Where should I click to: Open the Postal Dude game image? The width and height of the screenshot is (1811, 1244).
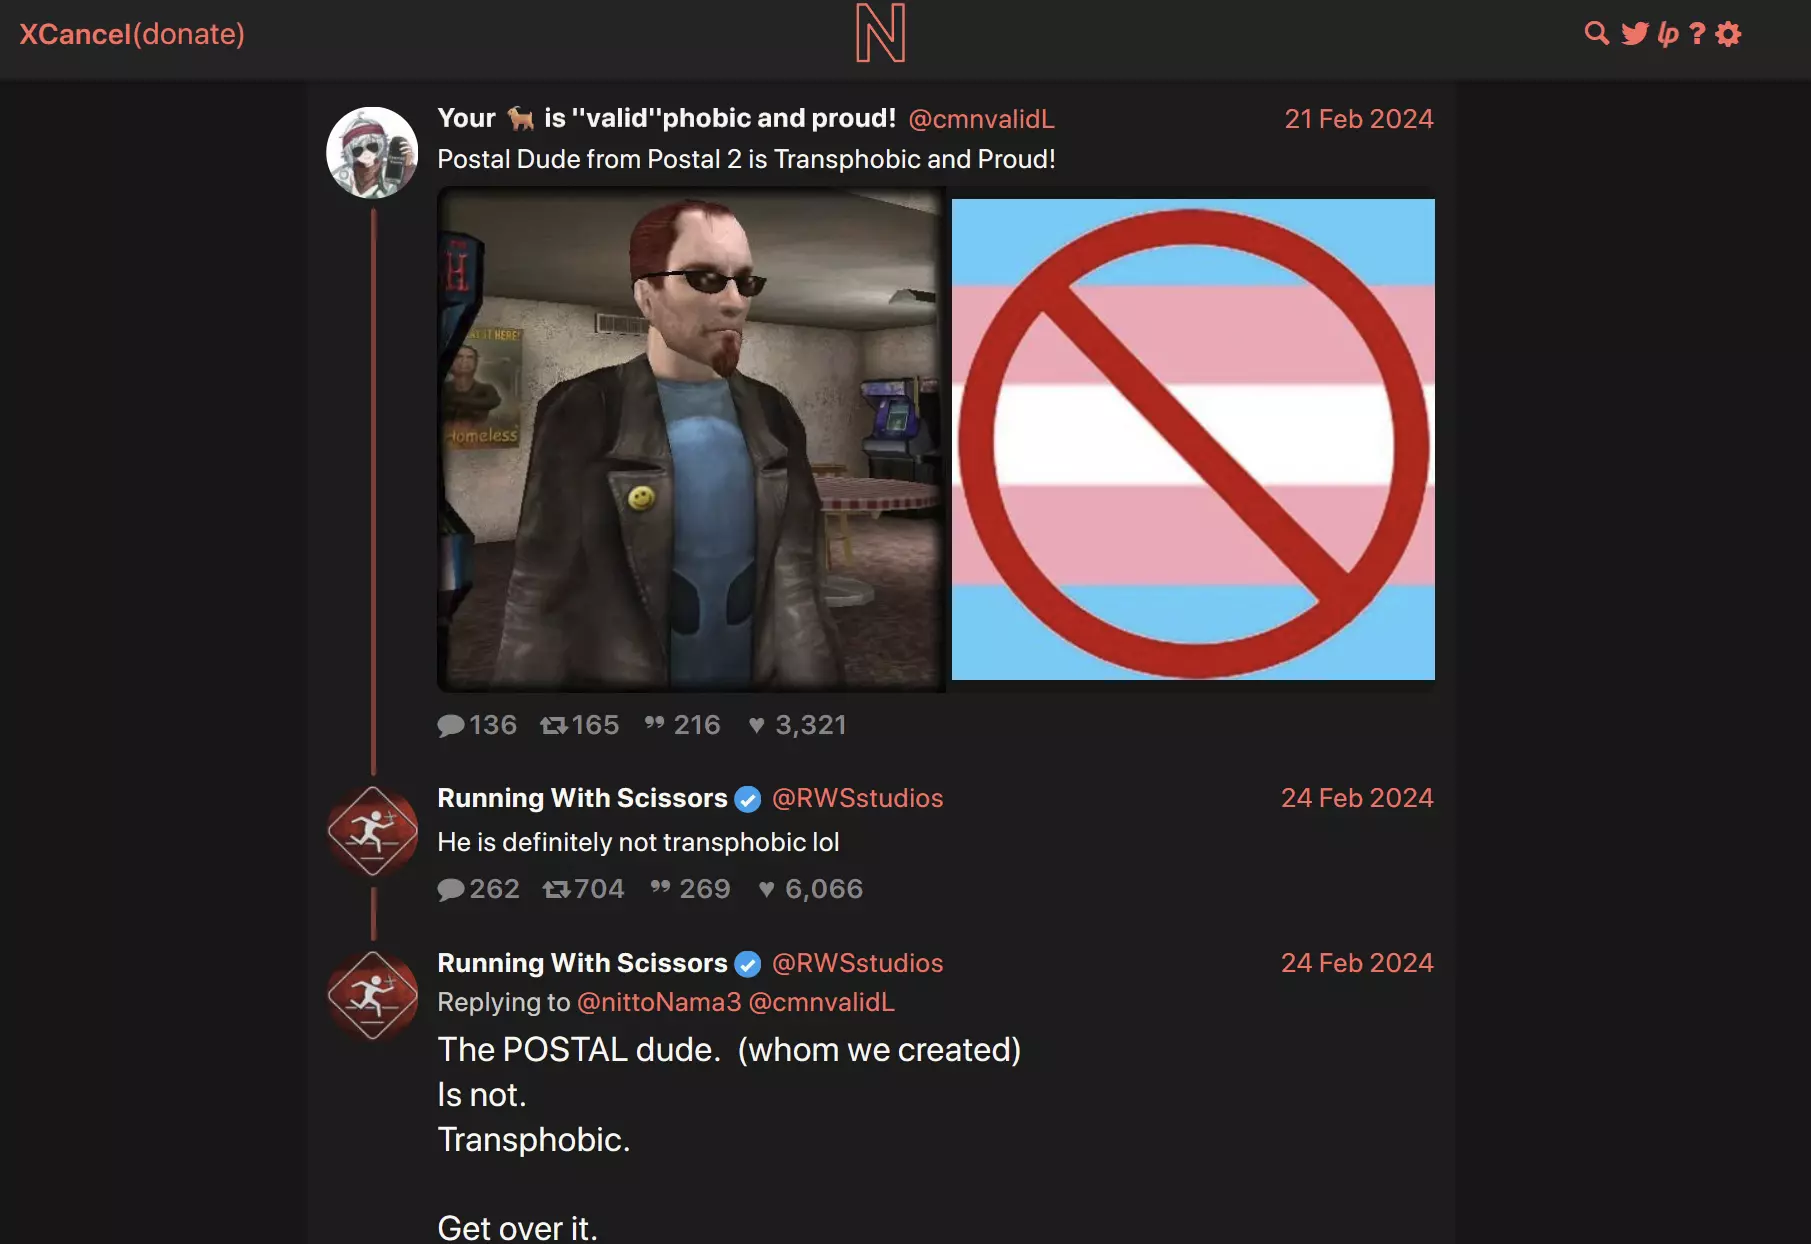click(692, 440)
